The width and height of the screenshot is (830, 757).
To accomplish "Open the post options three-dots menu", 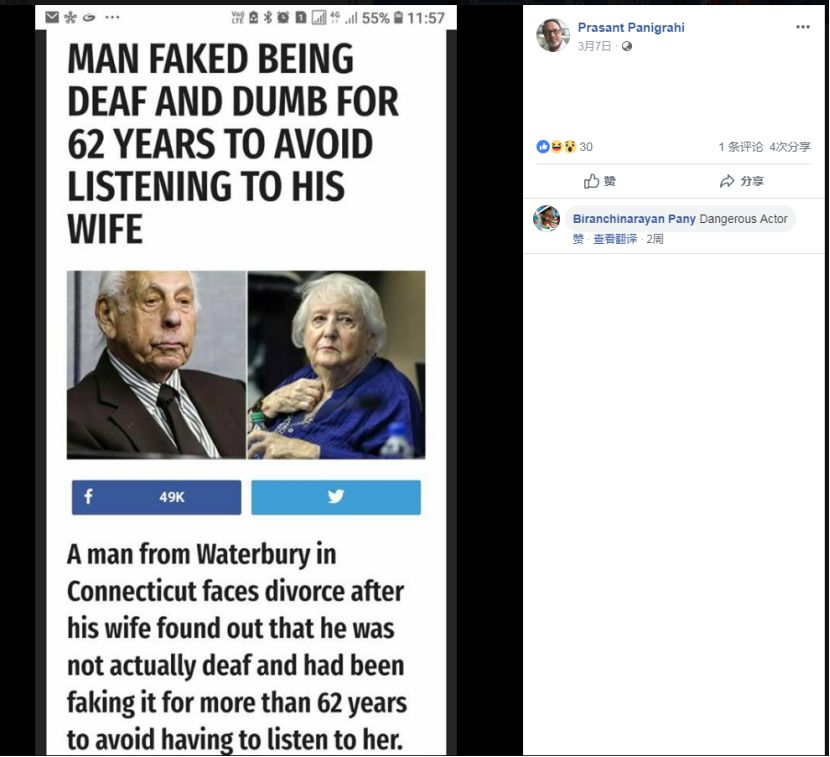I will coord(802,27).
